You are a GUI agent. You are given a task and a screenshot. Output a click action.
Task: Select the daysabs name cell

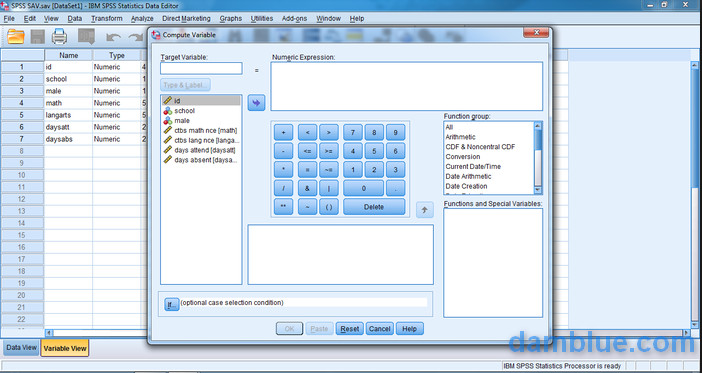point(68,139)
